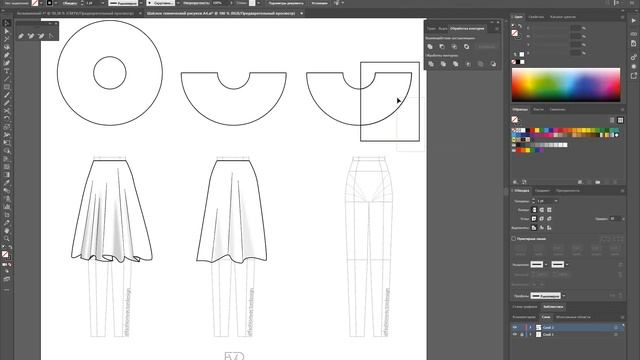
Task: Click the Expand button in Pathfinder panel
Action: pos(486,47)
